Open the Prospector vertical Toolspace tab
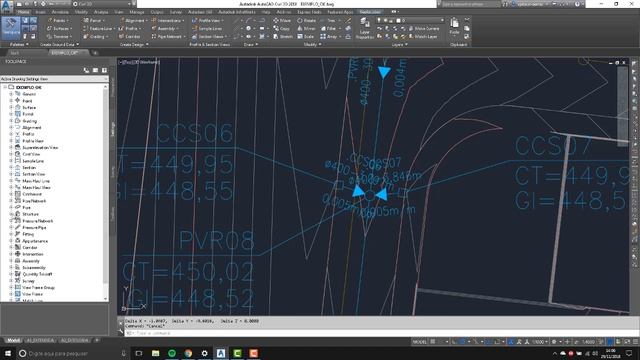Screen dimensions: 640x360 (113, 88)
